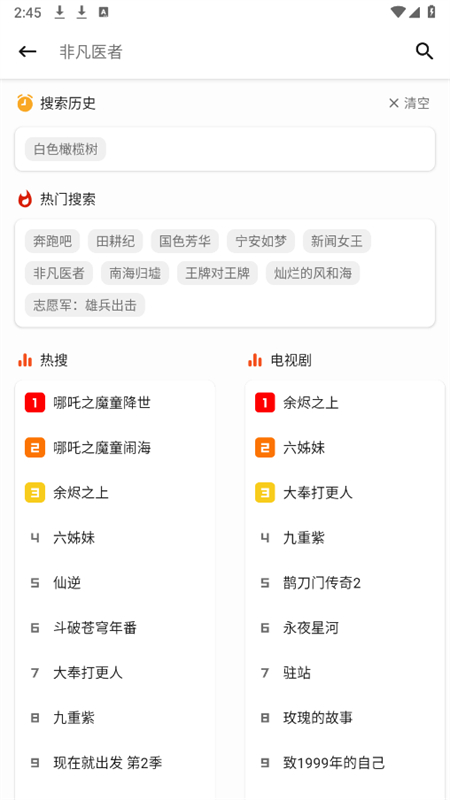Tap the magnifier search icon
This screenshot has width=450, height=800.
click(x=424, y=51)
